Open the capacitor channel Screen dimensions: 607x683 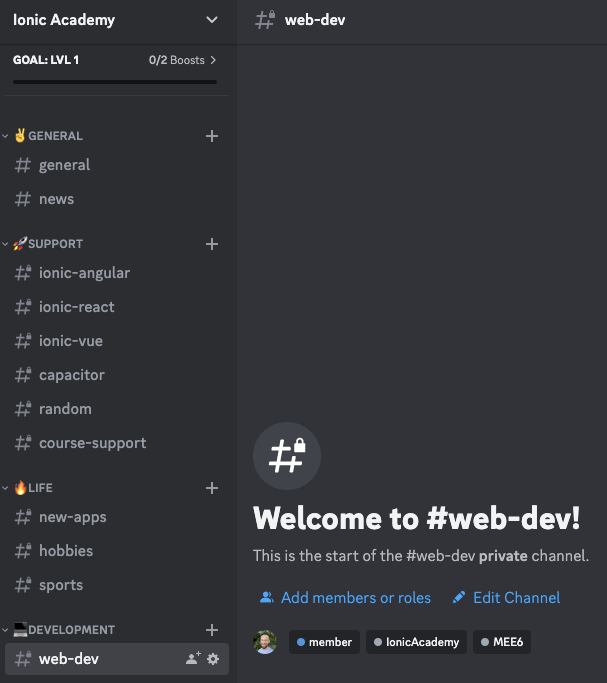coord(117,375)
